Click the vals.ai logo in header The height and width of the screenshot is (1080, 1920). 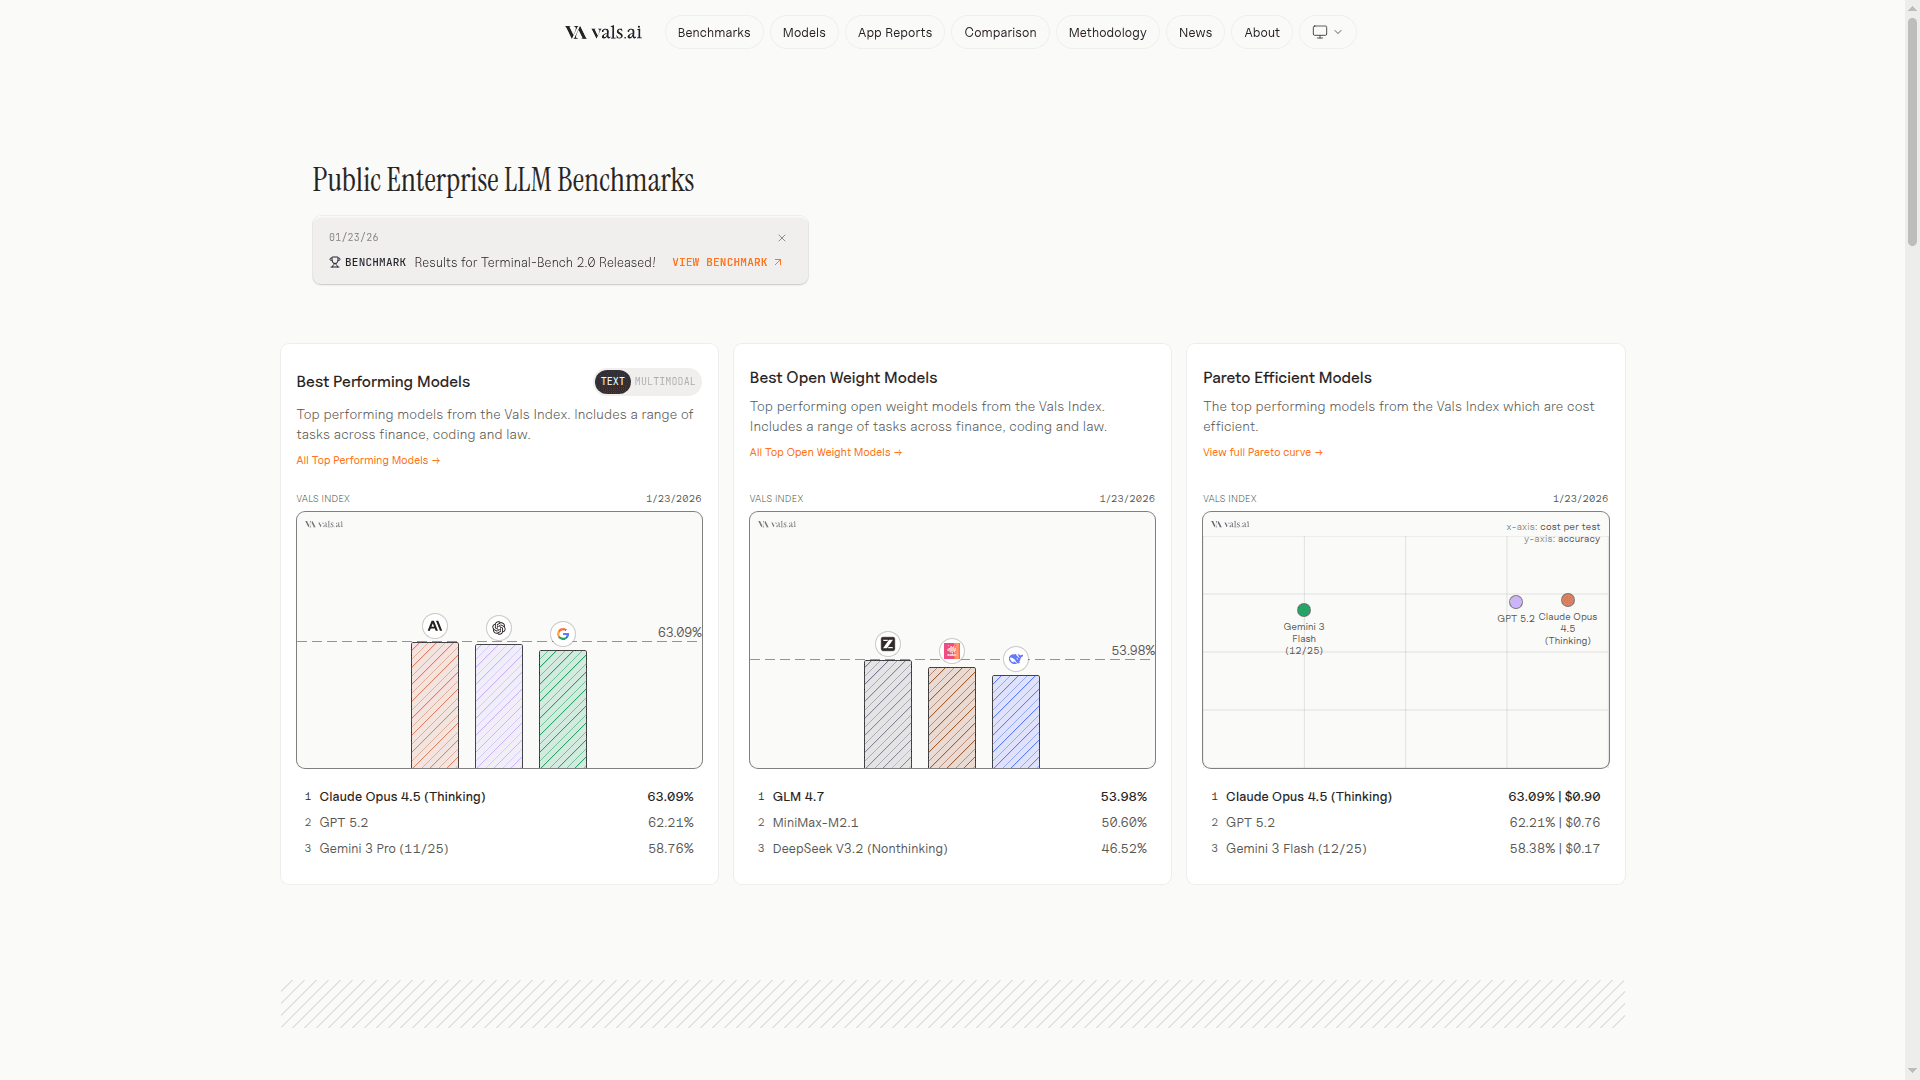point(603,32)
